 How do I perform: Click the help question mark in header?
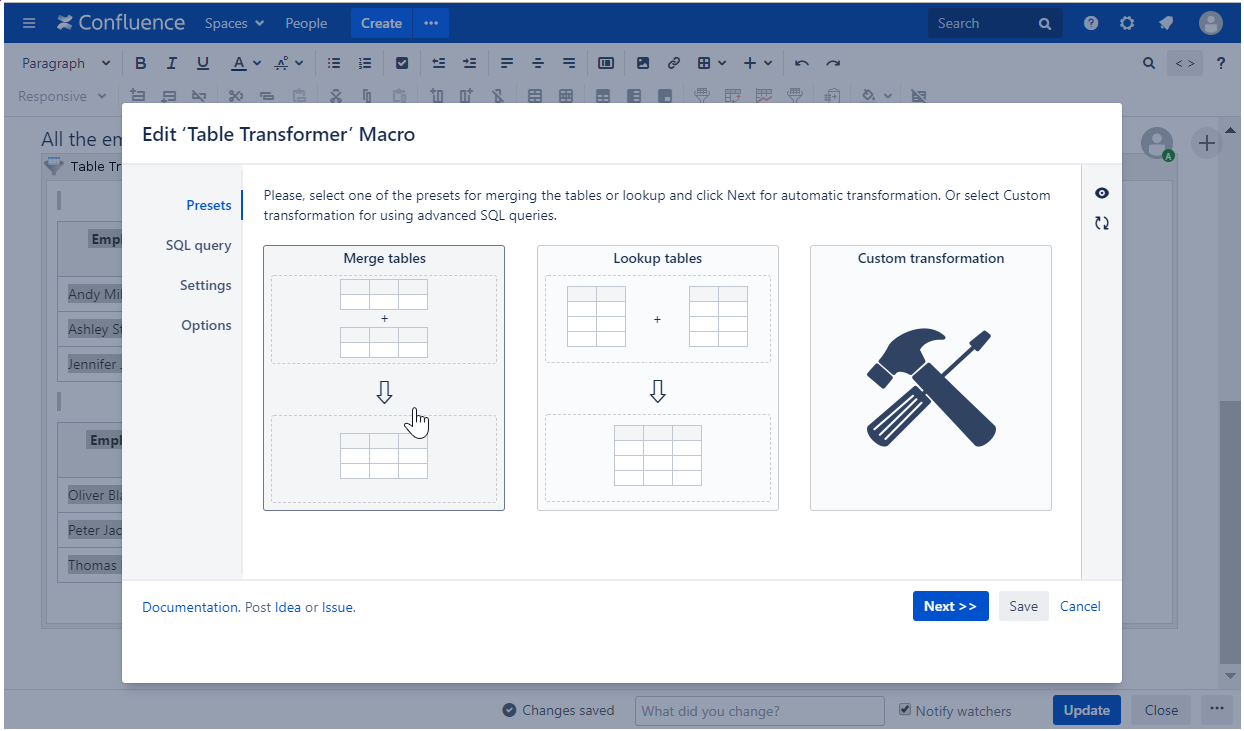(x=1091, y=23)
